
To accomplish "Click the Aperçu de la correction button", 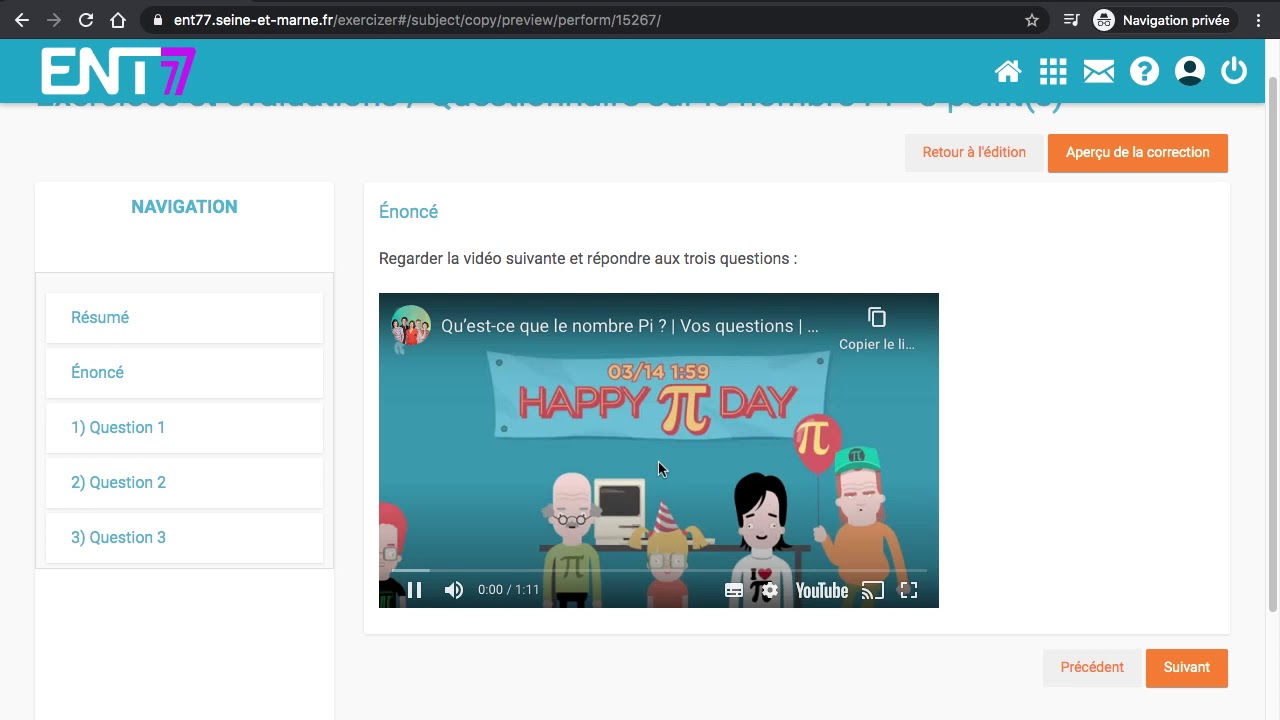I will [x=1137, y=153].
